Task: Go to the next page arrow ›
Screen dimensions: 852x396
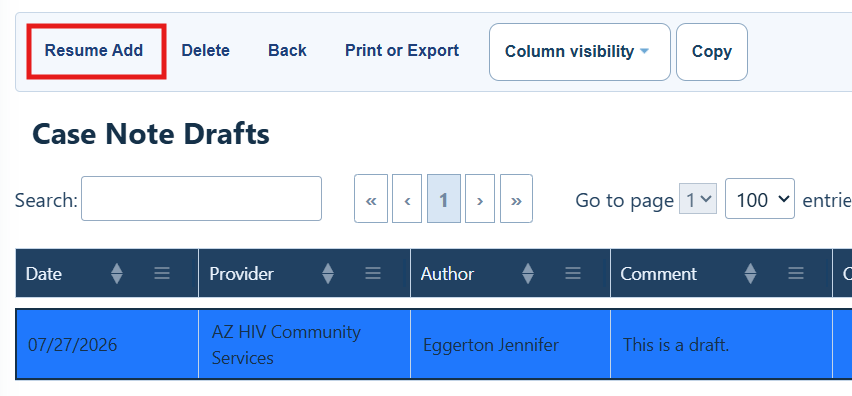Action: [480, 199]
